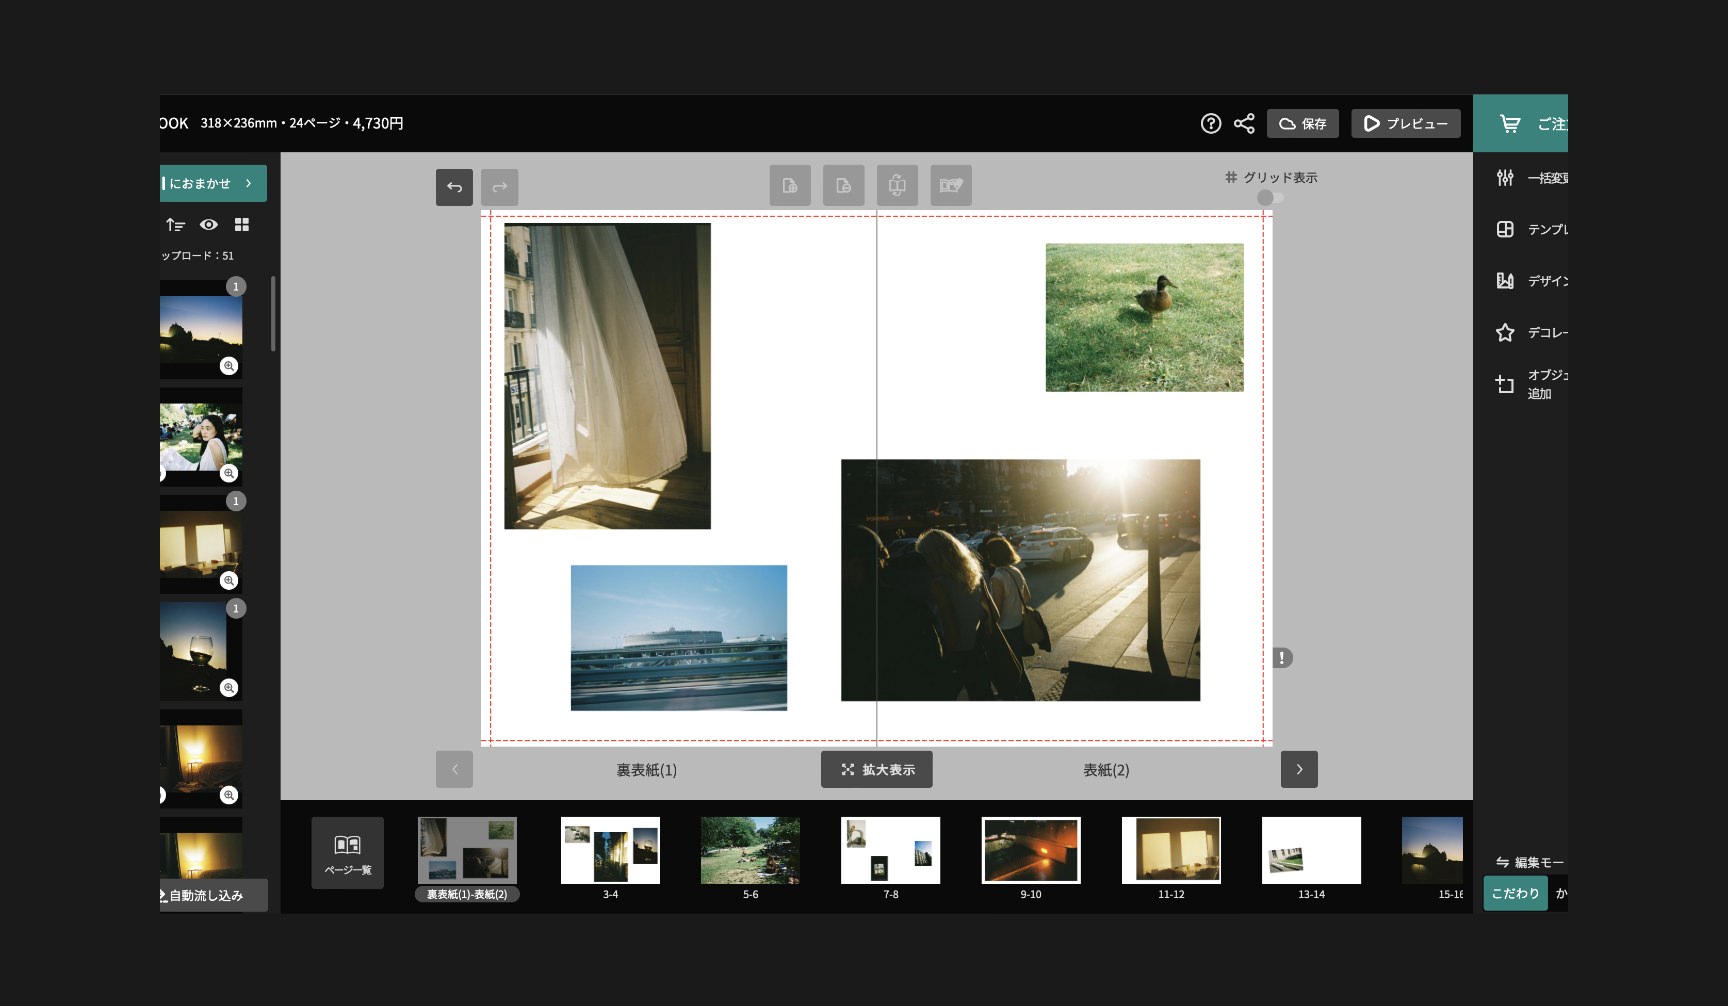Go to the previous page spread
The height and width of the screenshot is (1006, 1728).
454,770
